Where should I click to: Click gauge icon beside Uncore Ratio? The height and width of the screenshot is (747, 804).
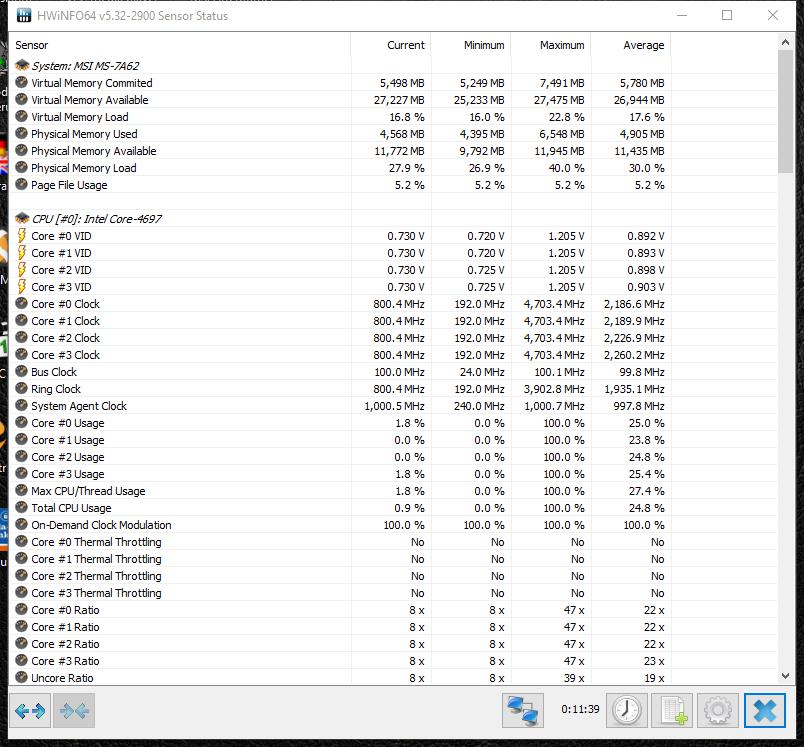click(x=22, y=677)
